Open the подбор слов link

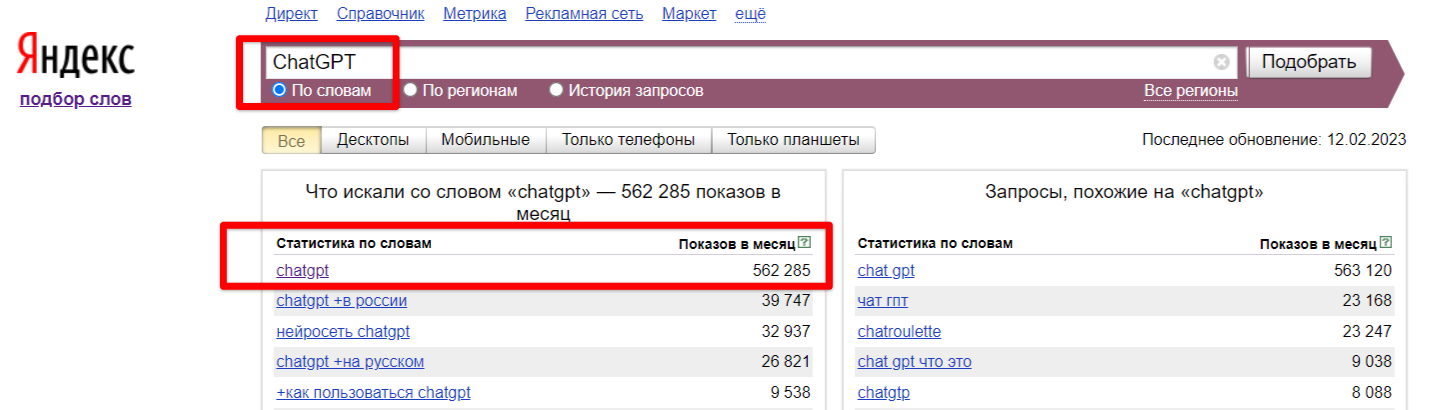pos(76,98)
